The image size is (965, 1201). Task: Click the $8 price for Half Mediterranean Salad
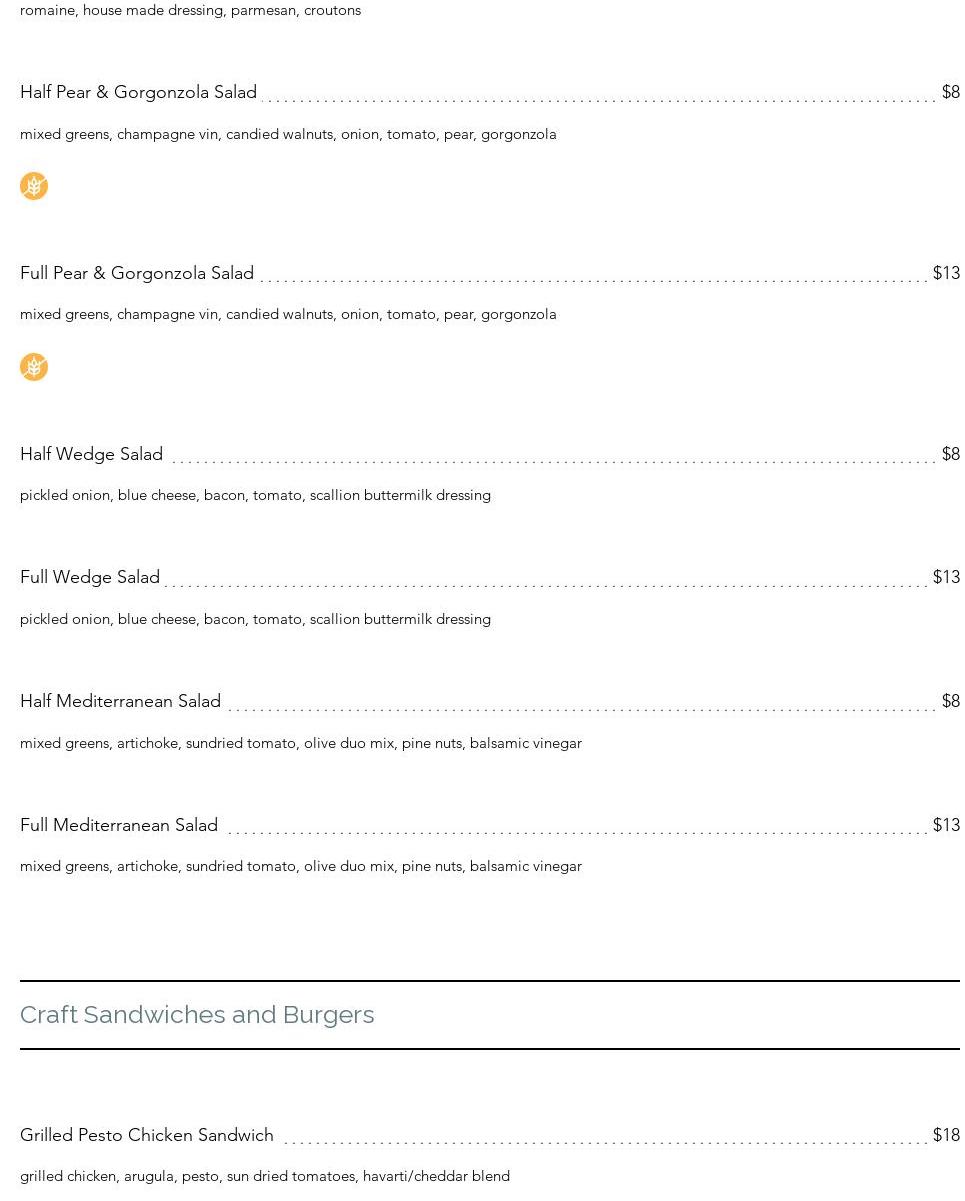point(950,701)
